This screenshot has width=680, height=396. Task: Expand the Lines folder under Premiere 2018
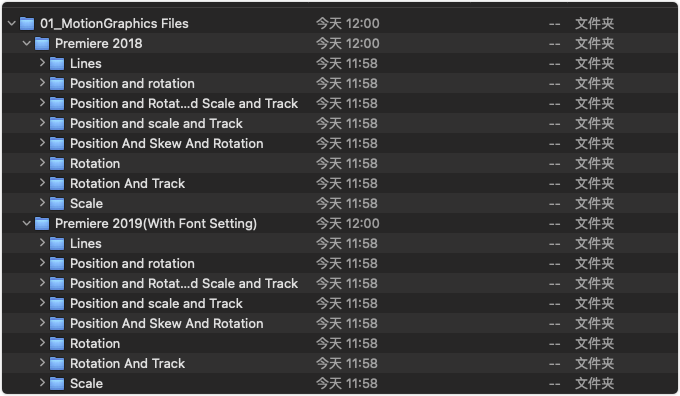click(x=42, y=62)
